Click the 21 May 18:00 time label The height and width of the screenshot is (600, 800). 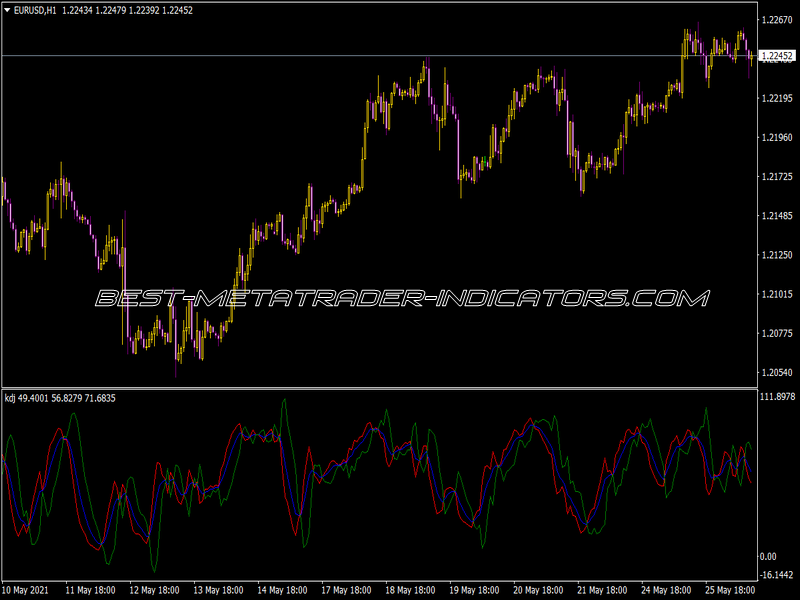602,590
